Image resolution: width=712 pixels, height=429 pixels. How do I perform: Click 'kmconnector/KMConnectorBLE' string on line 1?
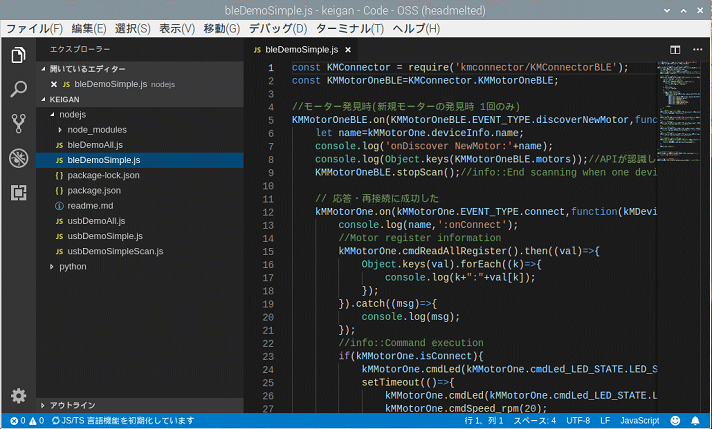(x=536, y=68)
